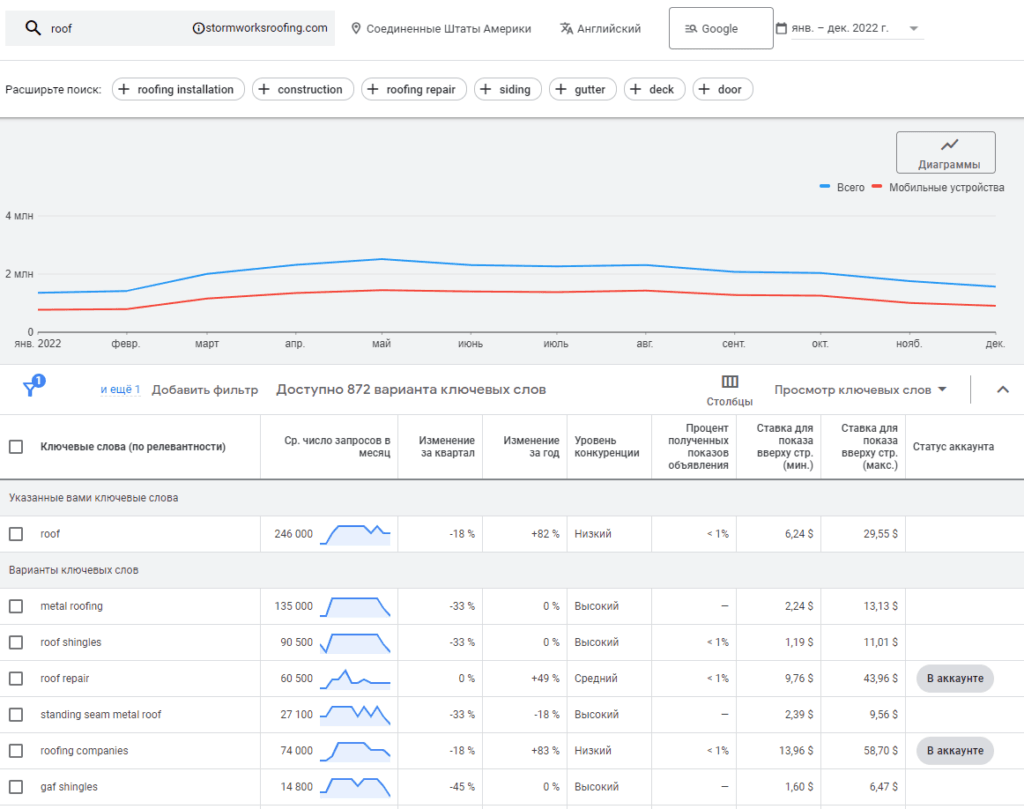Click В аккаунте badge for roof repair
Screen dimensions: 1024x809
[955, 678]
